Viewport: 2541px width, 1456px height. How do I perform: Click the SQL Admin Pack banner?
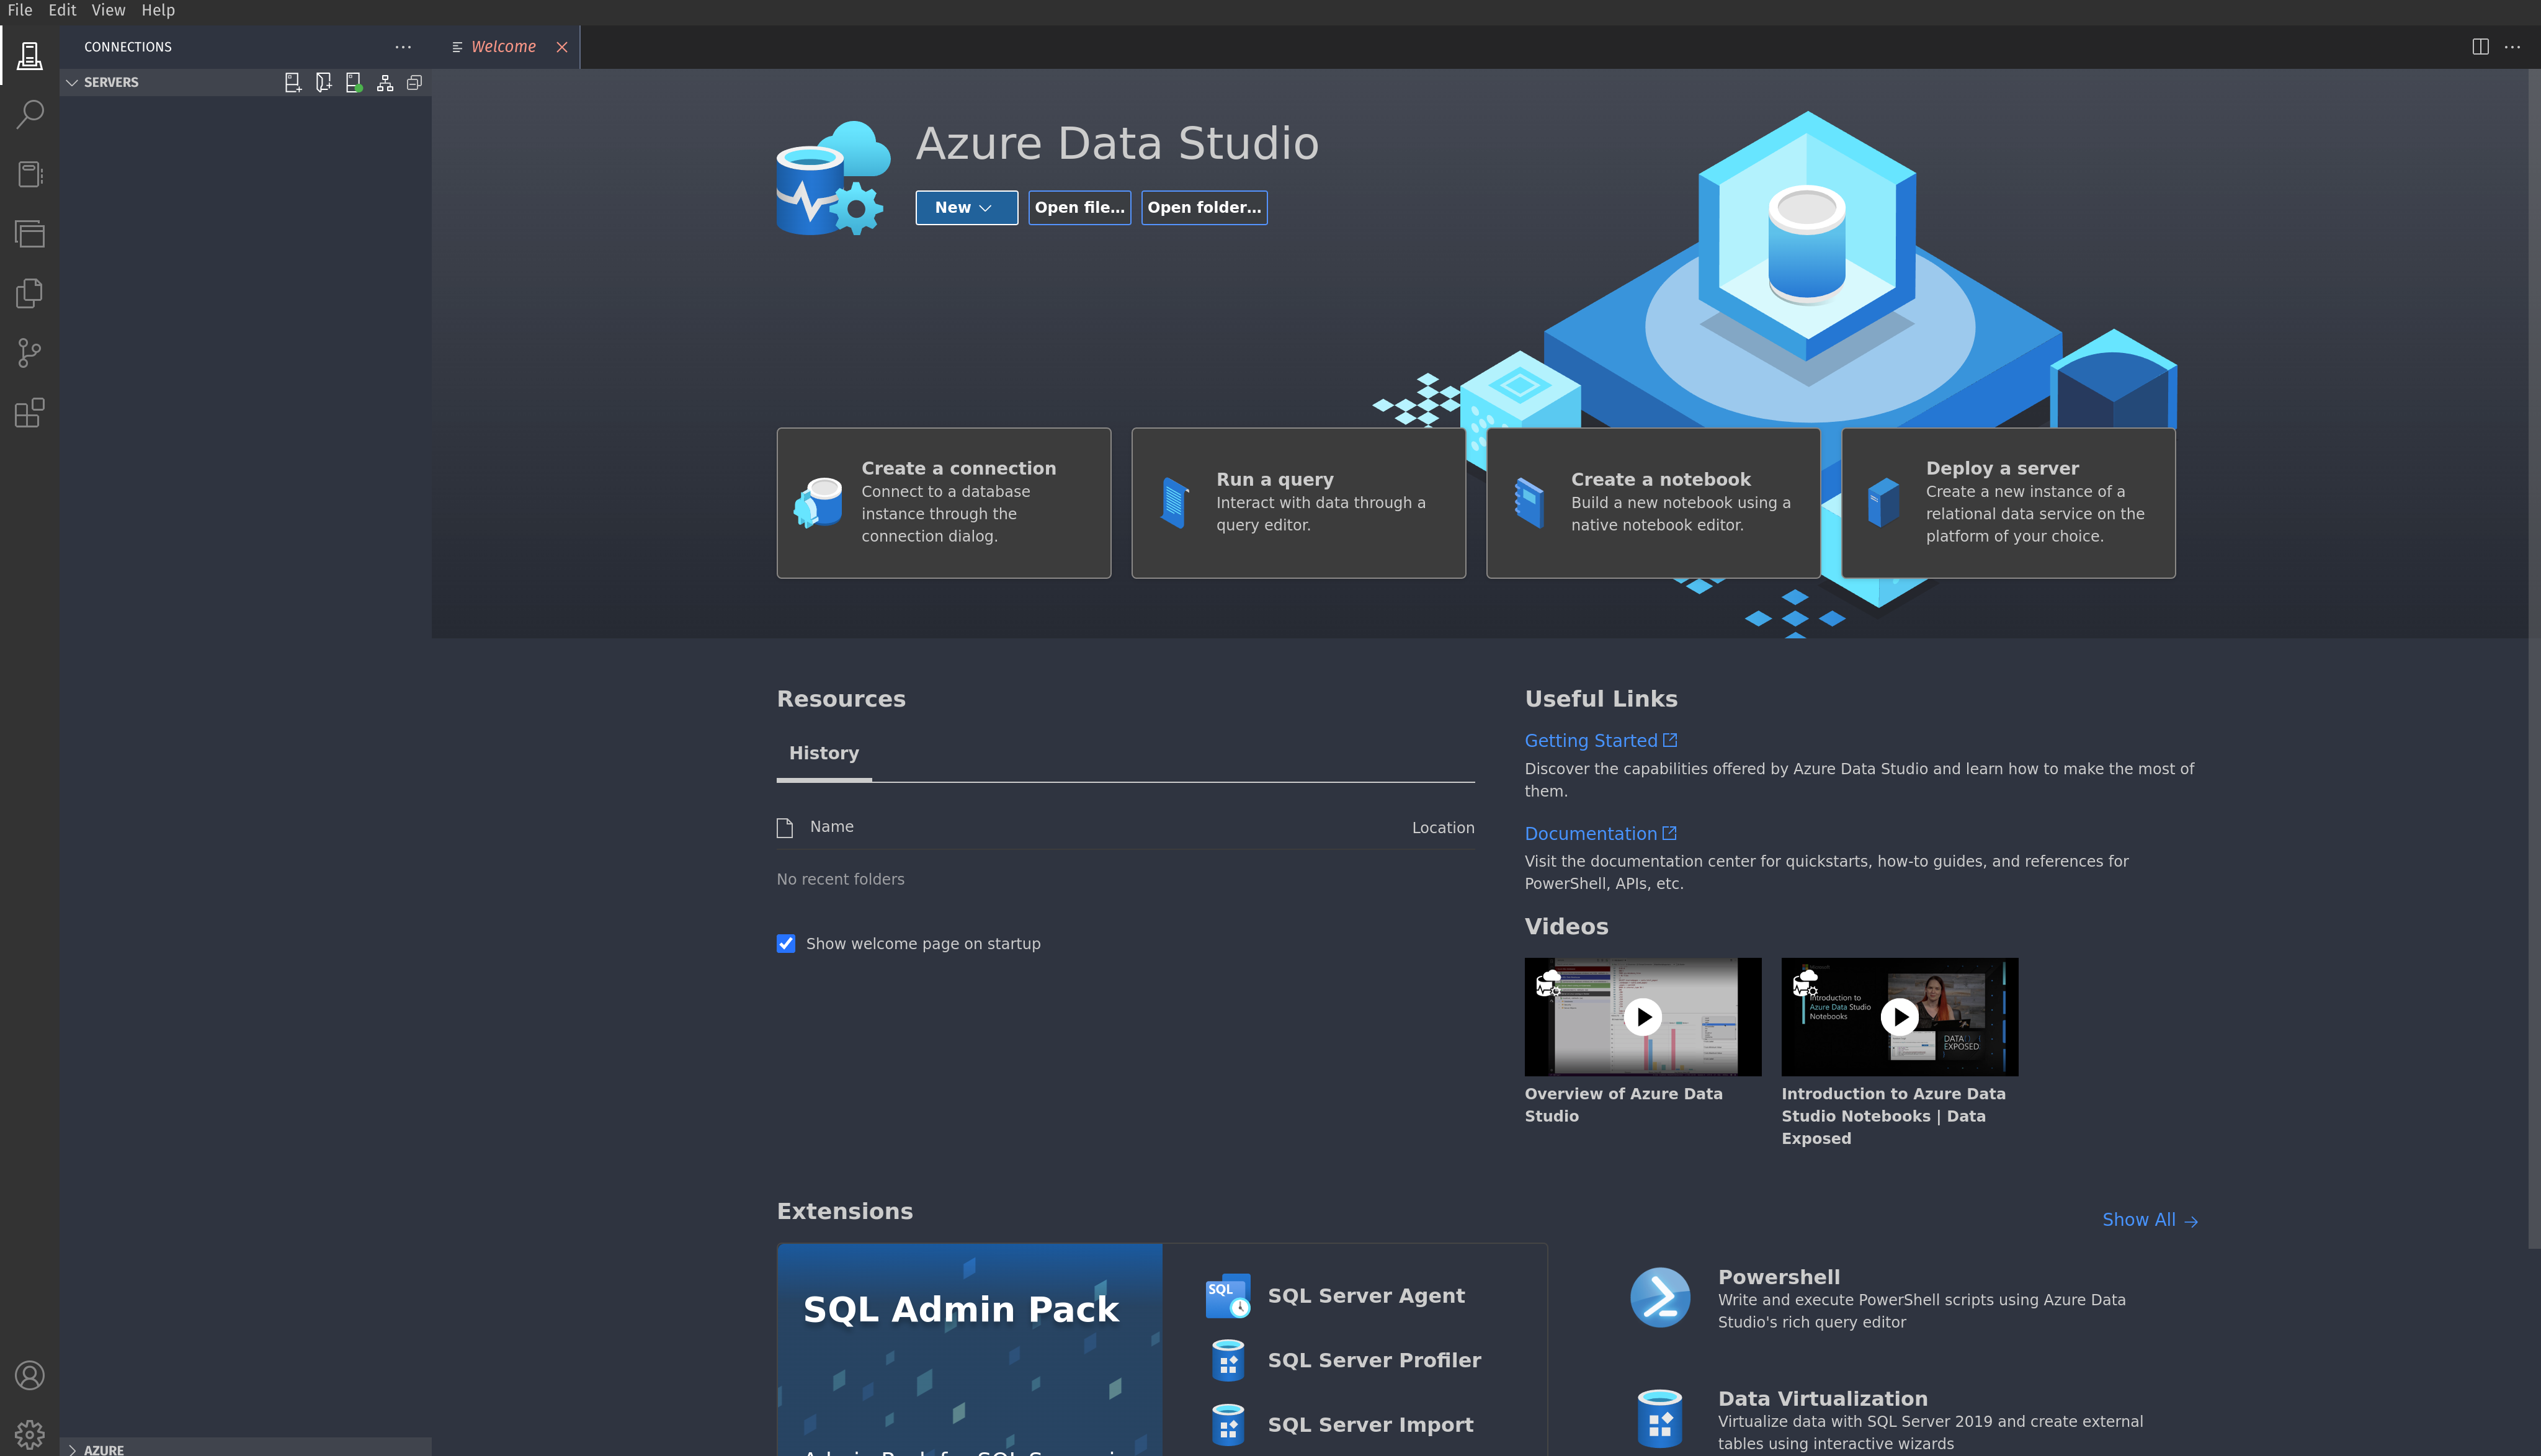[x=969, y=1349]
